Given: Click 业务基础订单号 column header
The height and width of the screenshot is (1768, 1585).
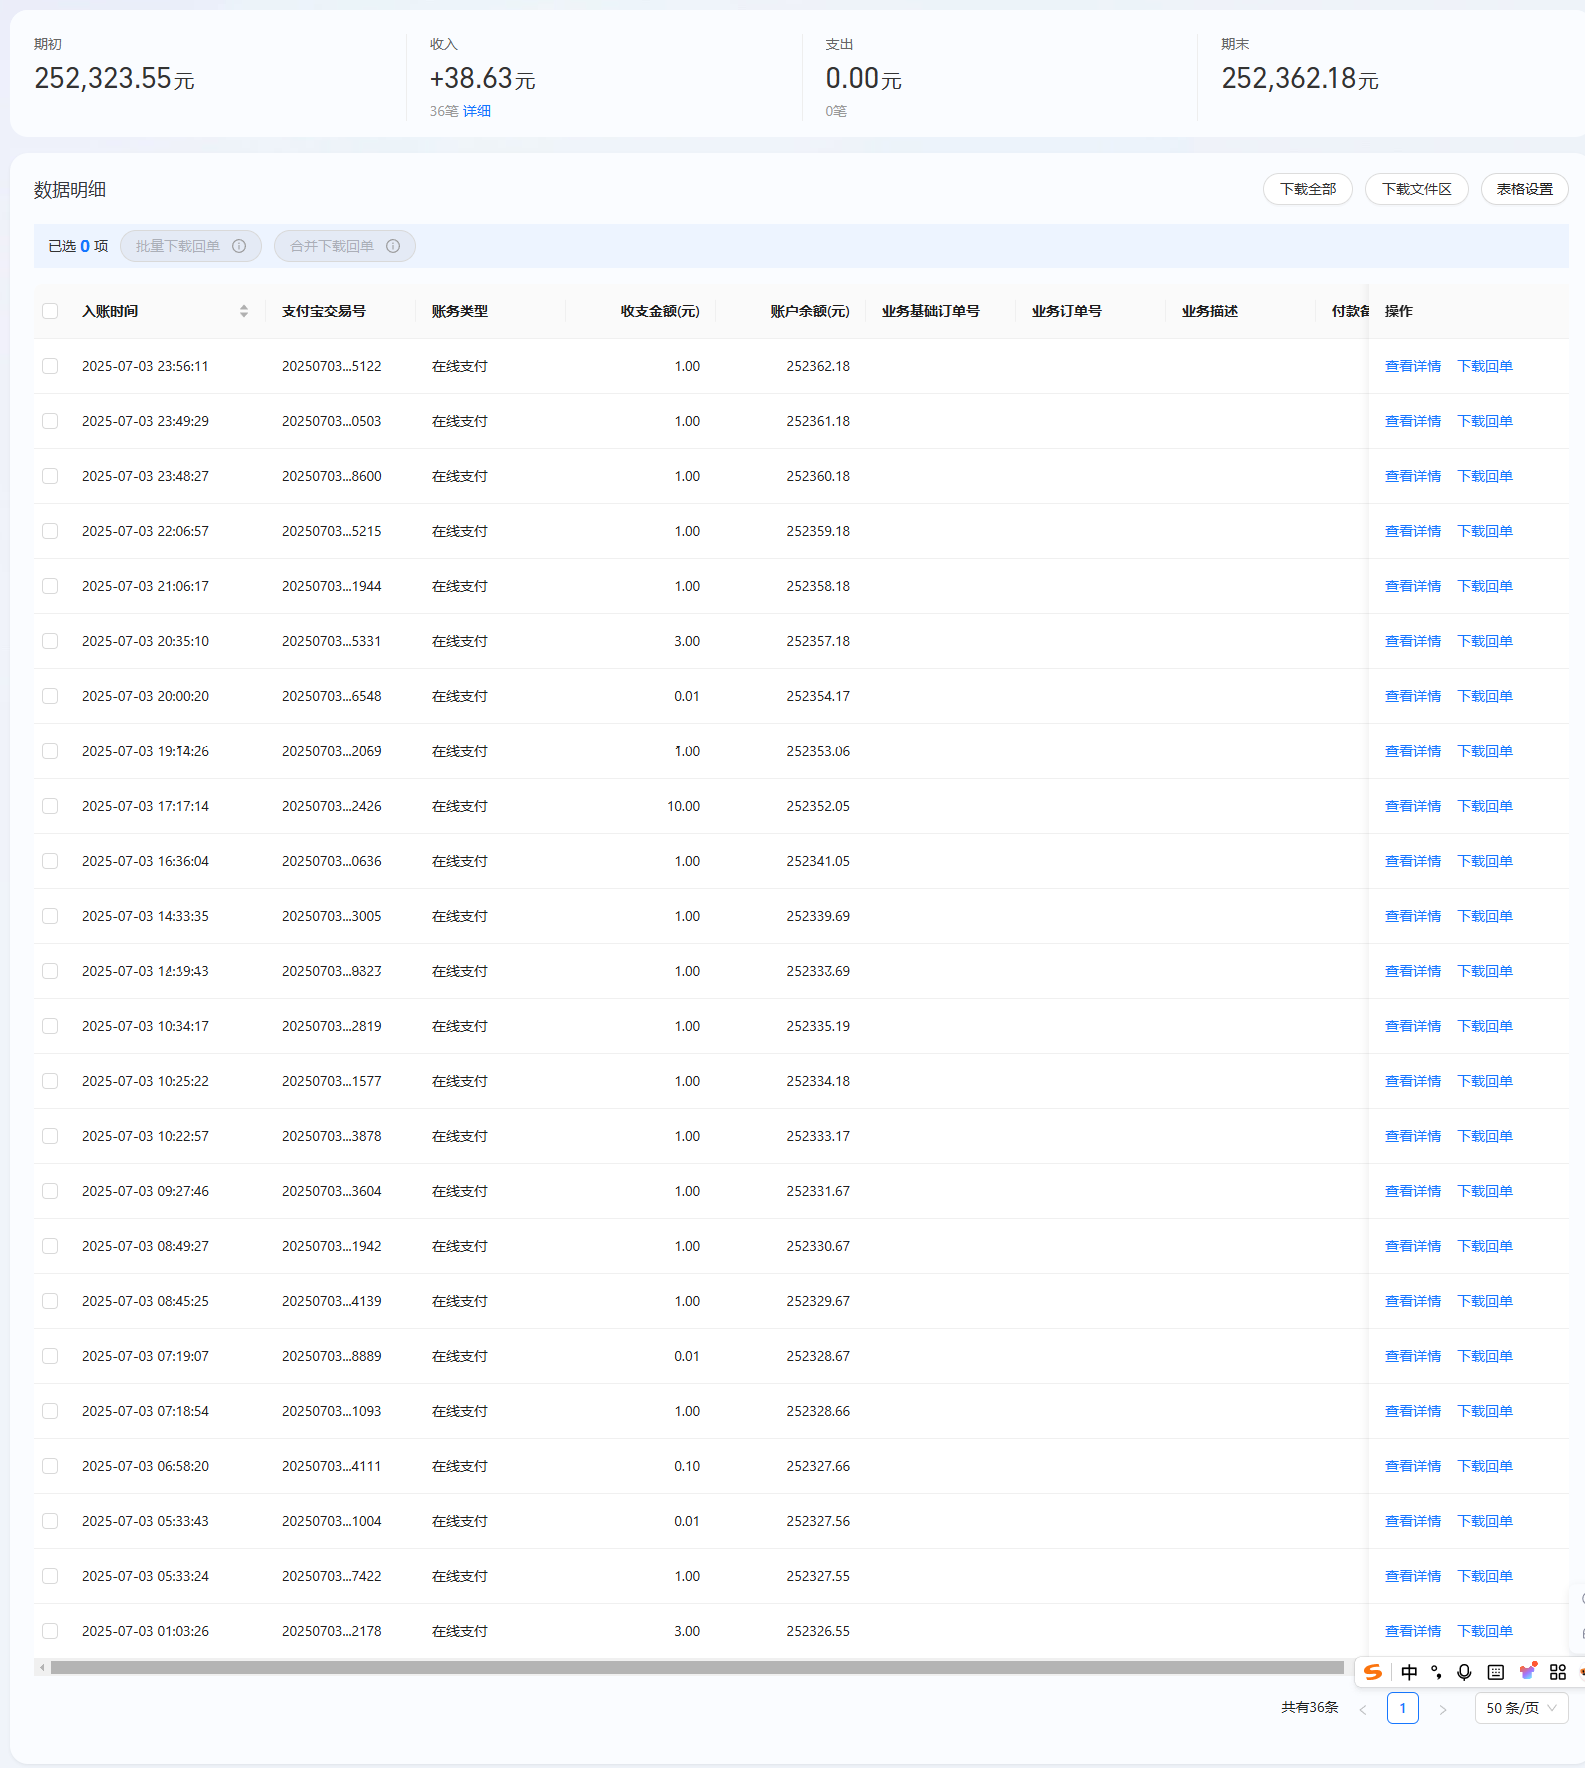Looking at the screenshot, I should coord(931,311).
